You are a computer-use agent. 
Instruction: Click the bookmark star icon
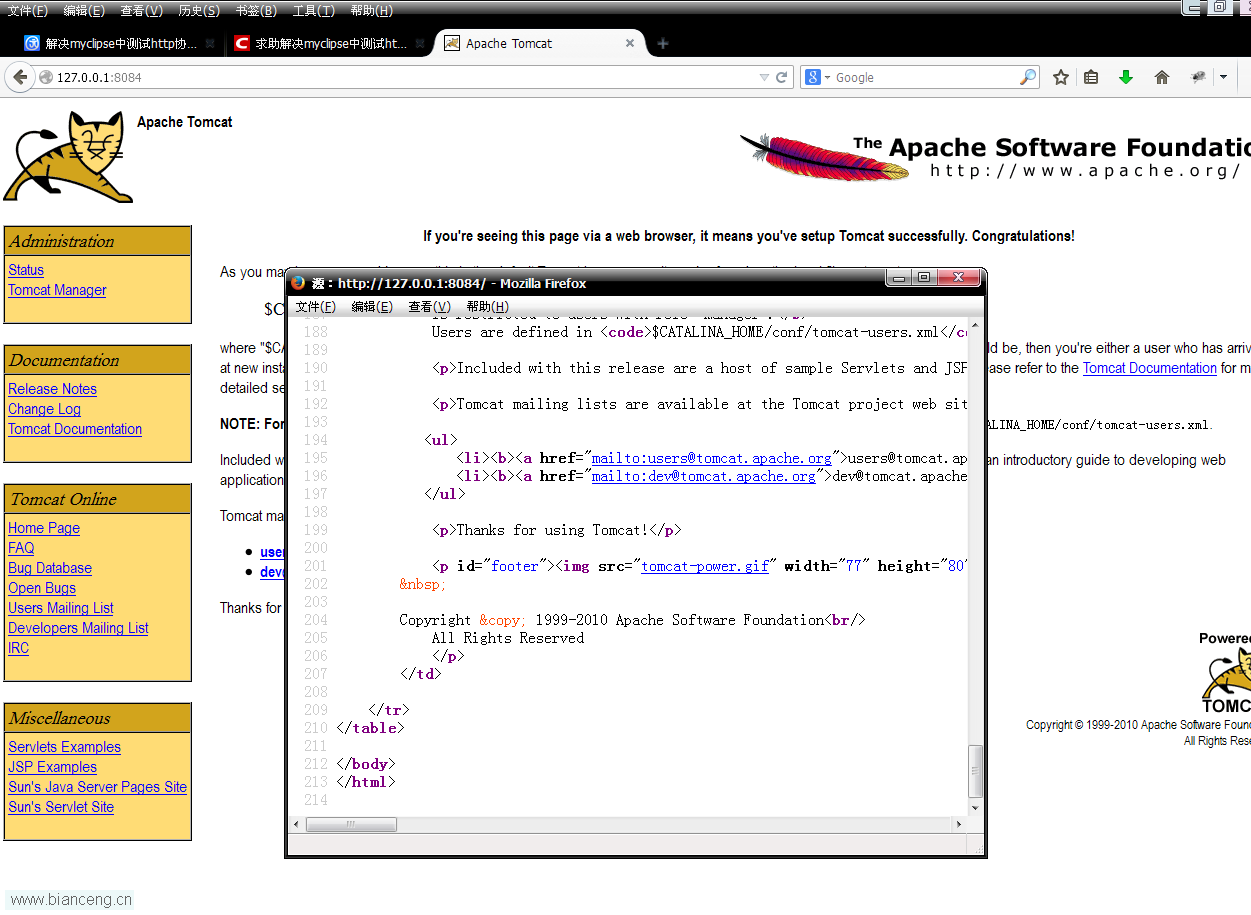1061,77
